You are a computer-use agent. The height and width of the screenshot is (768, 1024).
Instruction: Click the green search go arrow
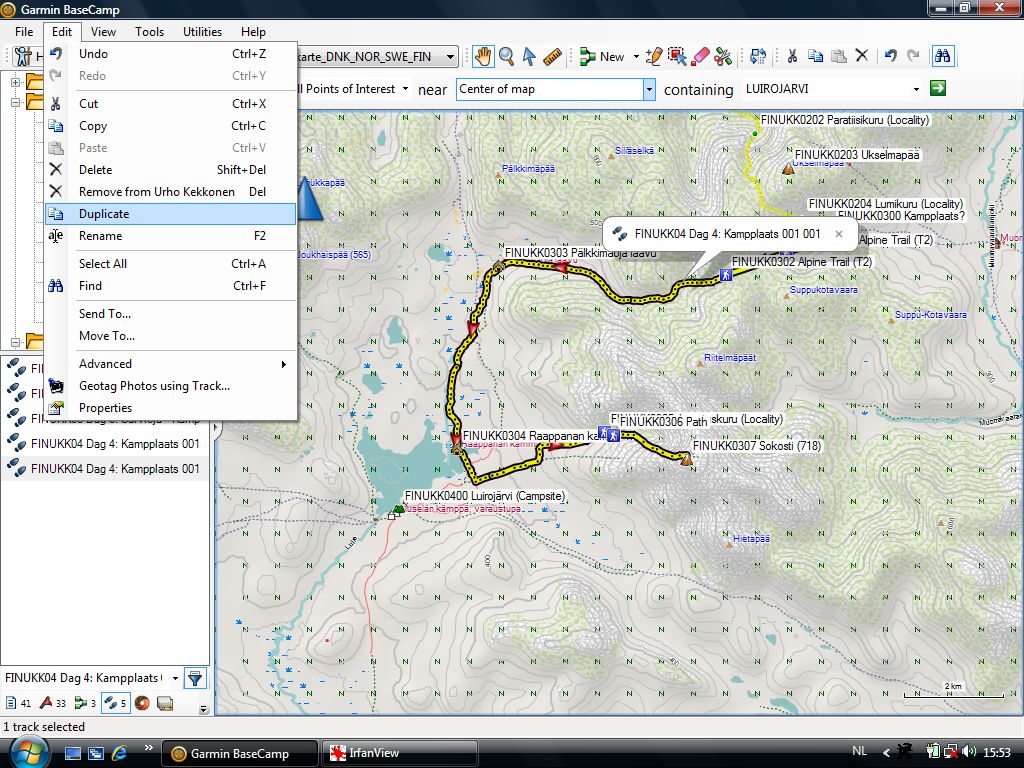937,89
